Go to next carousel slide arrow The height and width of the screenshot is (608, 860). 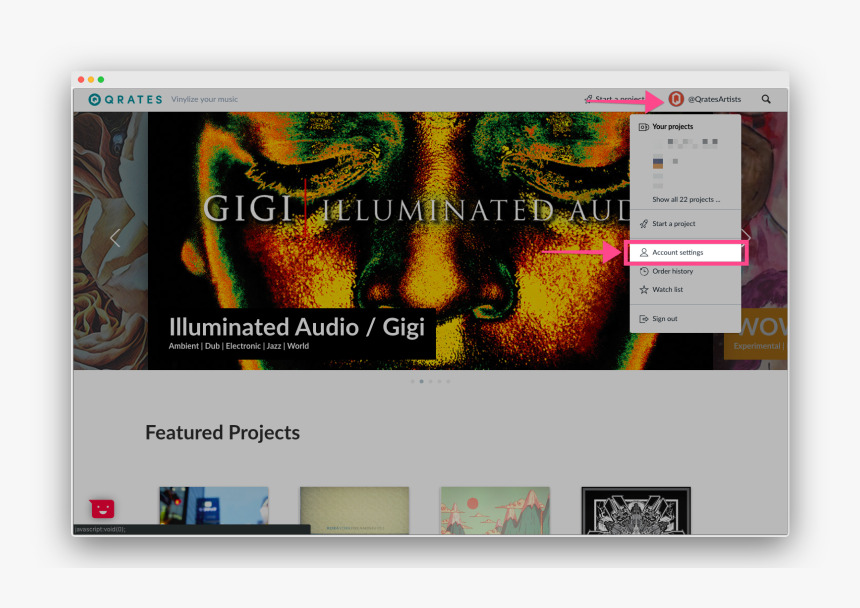746,238
